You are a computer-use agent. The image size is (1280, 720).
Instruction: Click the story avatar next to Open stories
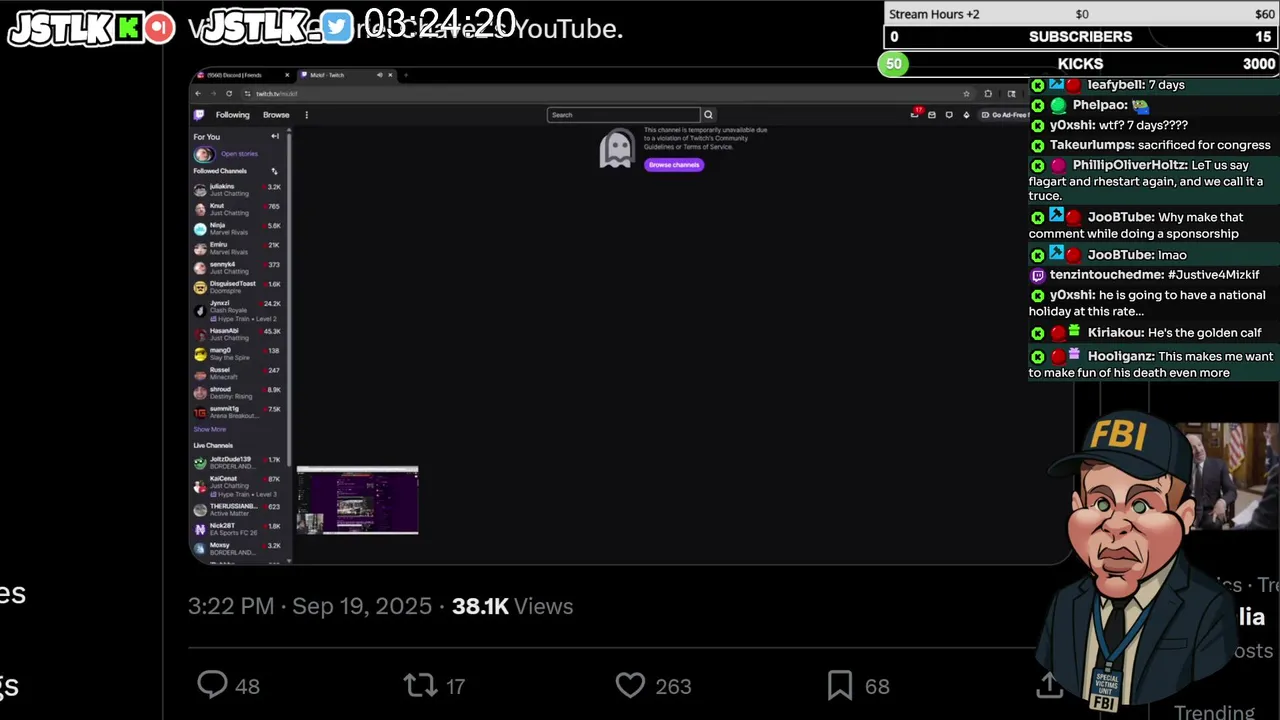tap(203, 154)
